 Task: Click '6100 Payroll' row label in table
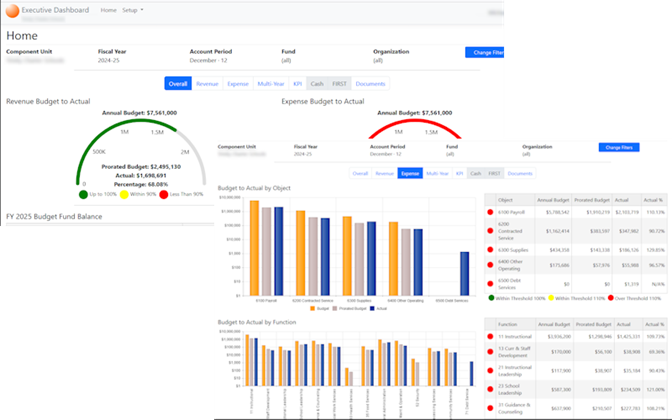pyautogui.click(x=511, y=212)
